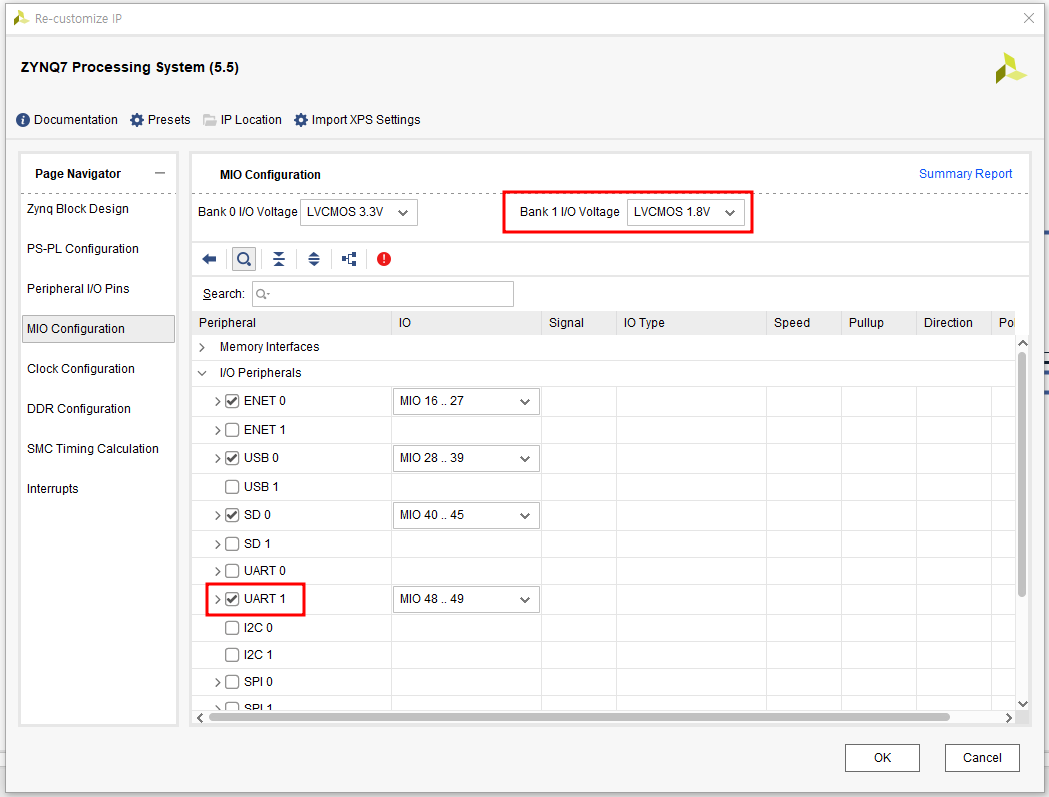Click the Speed column header
Viewport: 1049px width, 797px height.
point(803,323)
